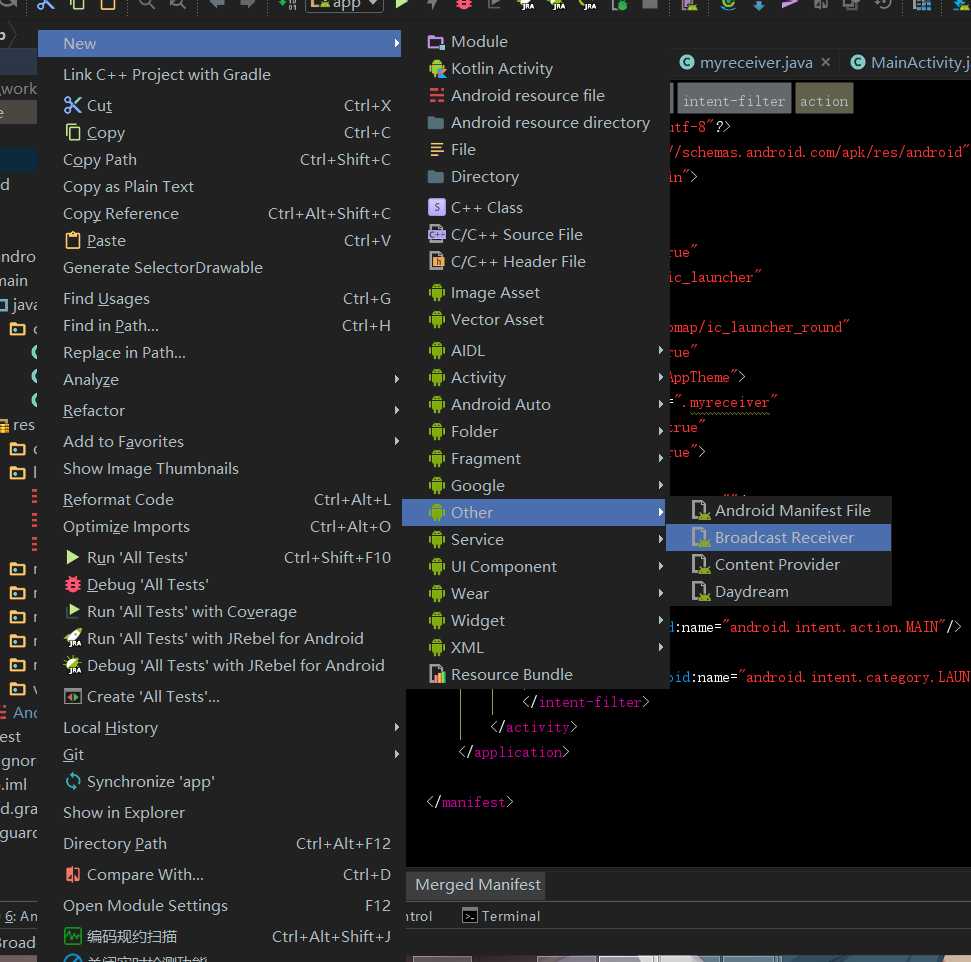This screenshot has height=962, width=971.
Task: Click the C/C++ Source File icon
Action: pos(437,234)
